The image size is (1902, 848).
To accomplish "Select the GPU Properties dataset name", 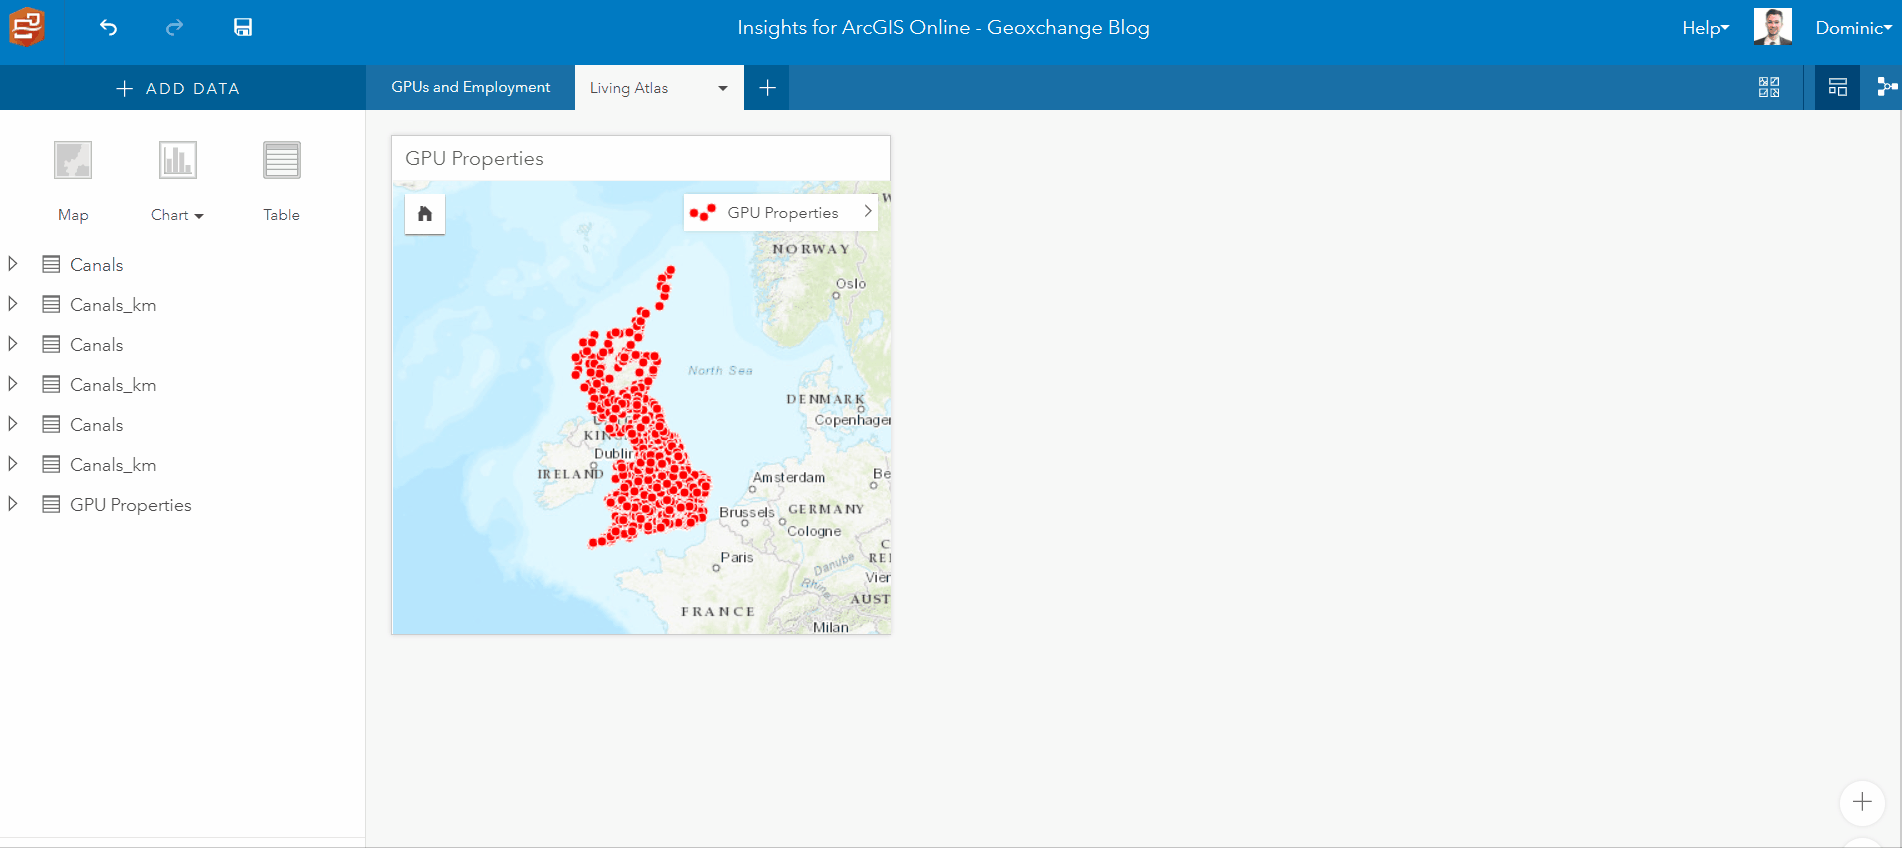I will (131, 505).
